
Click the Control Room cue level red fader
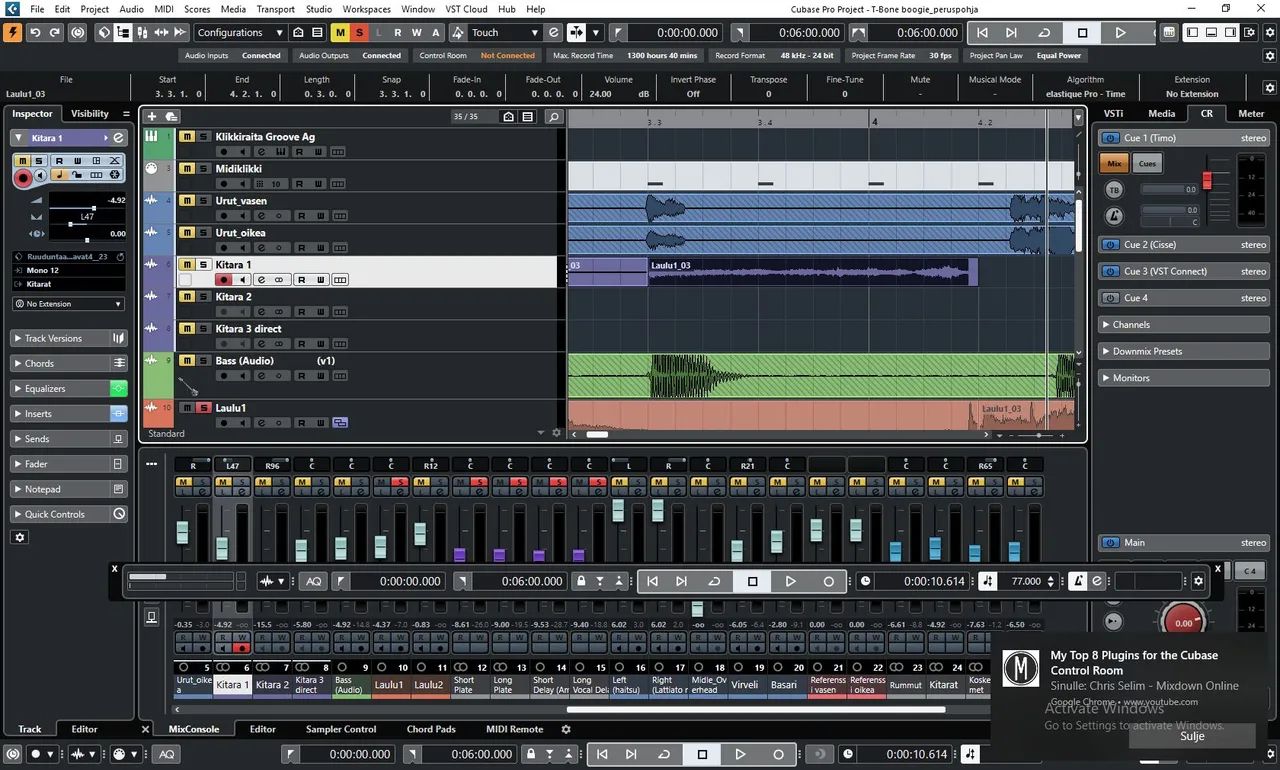pos(1207,181)
